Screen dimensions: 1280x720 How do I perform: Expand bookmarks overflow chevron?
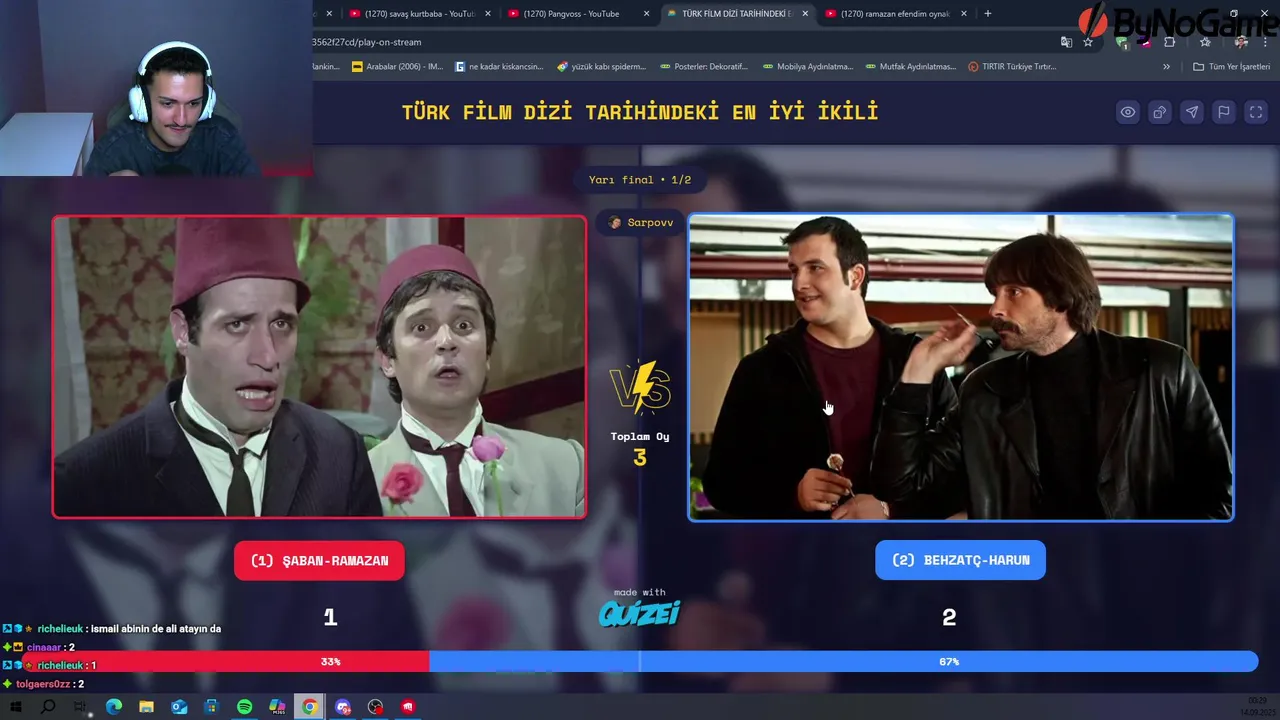1166,67
